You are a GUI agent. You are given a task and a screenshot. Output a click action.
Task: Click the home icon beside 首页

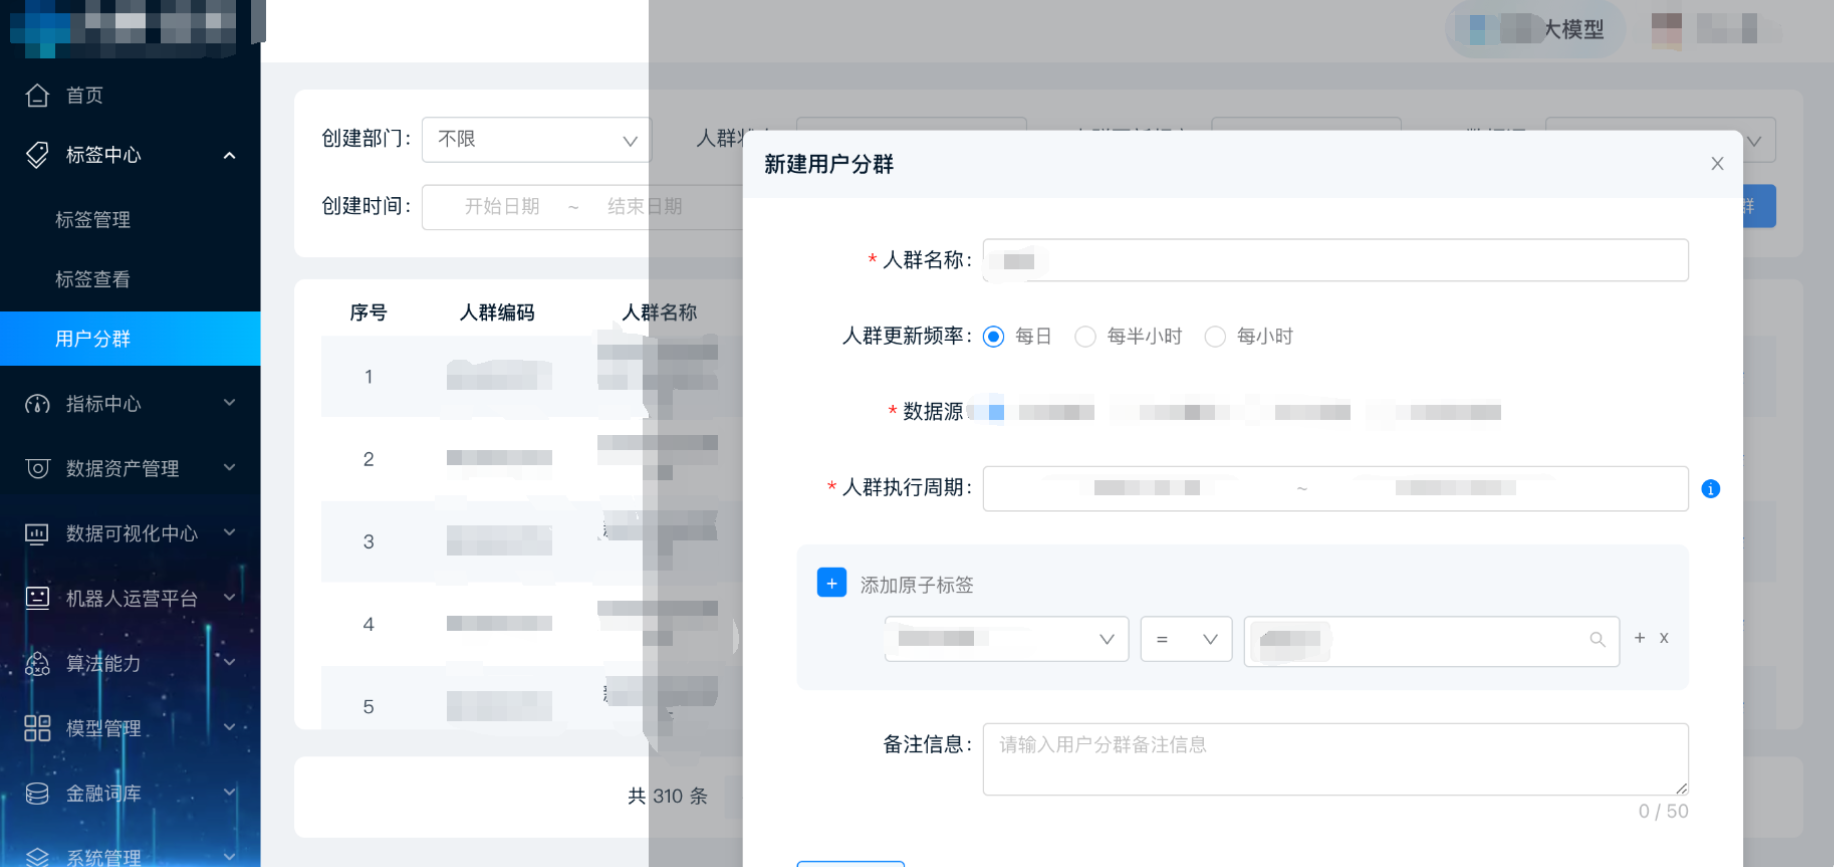(x=38, y=95)
